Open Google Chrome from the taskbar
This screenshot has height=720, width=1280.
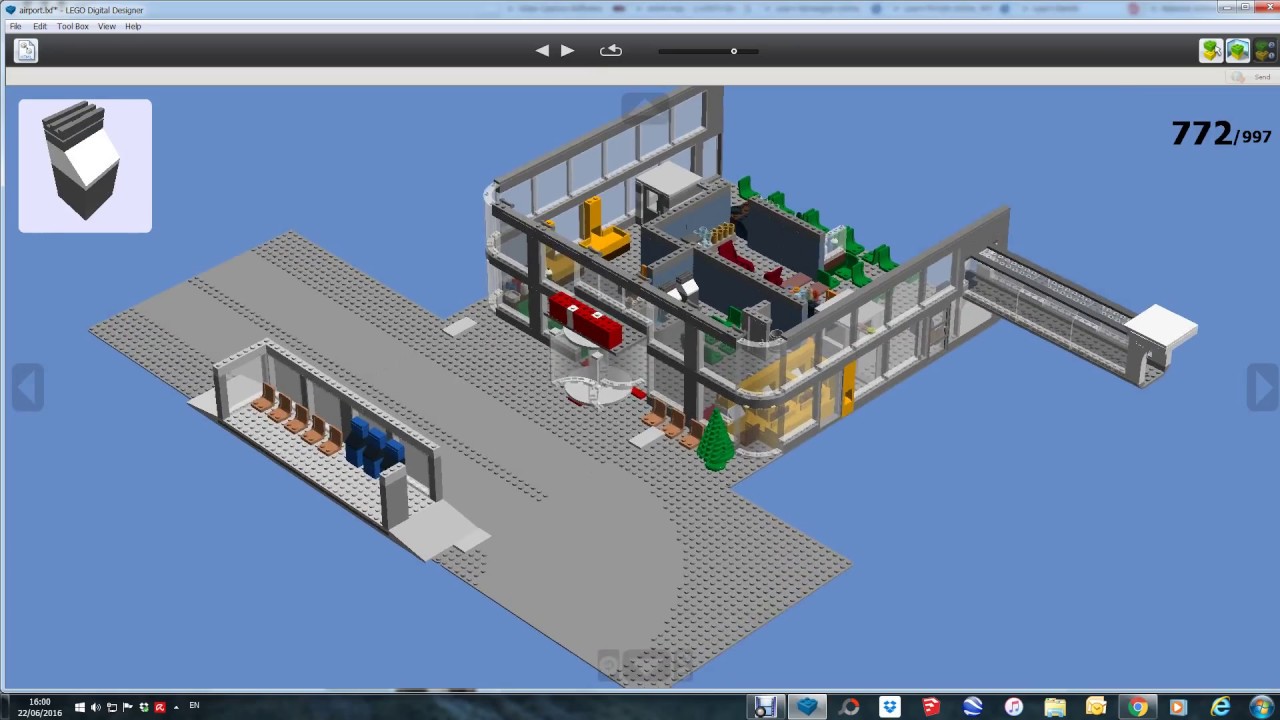point(1138,707)
